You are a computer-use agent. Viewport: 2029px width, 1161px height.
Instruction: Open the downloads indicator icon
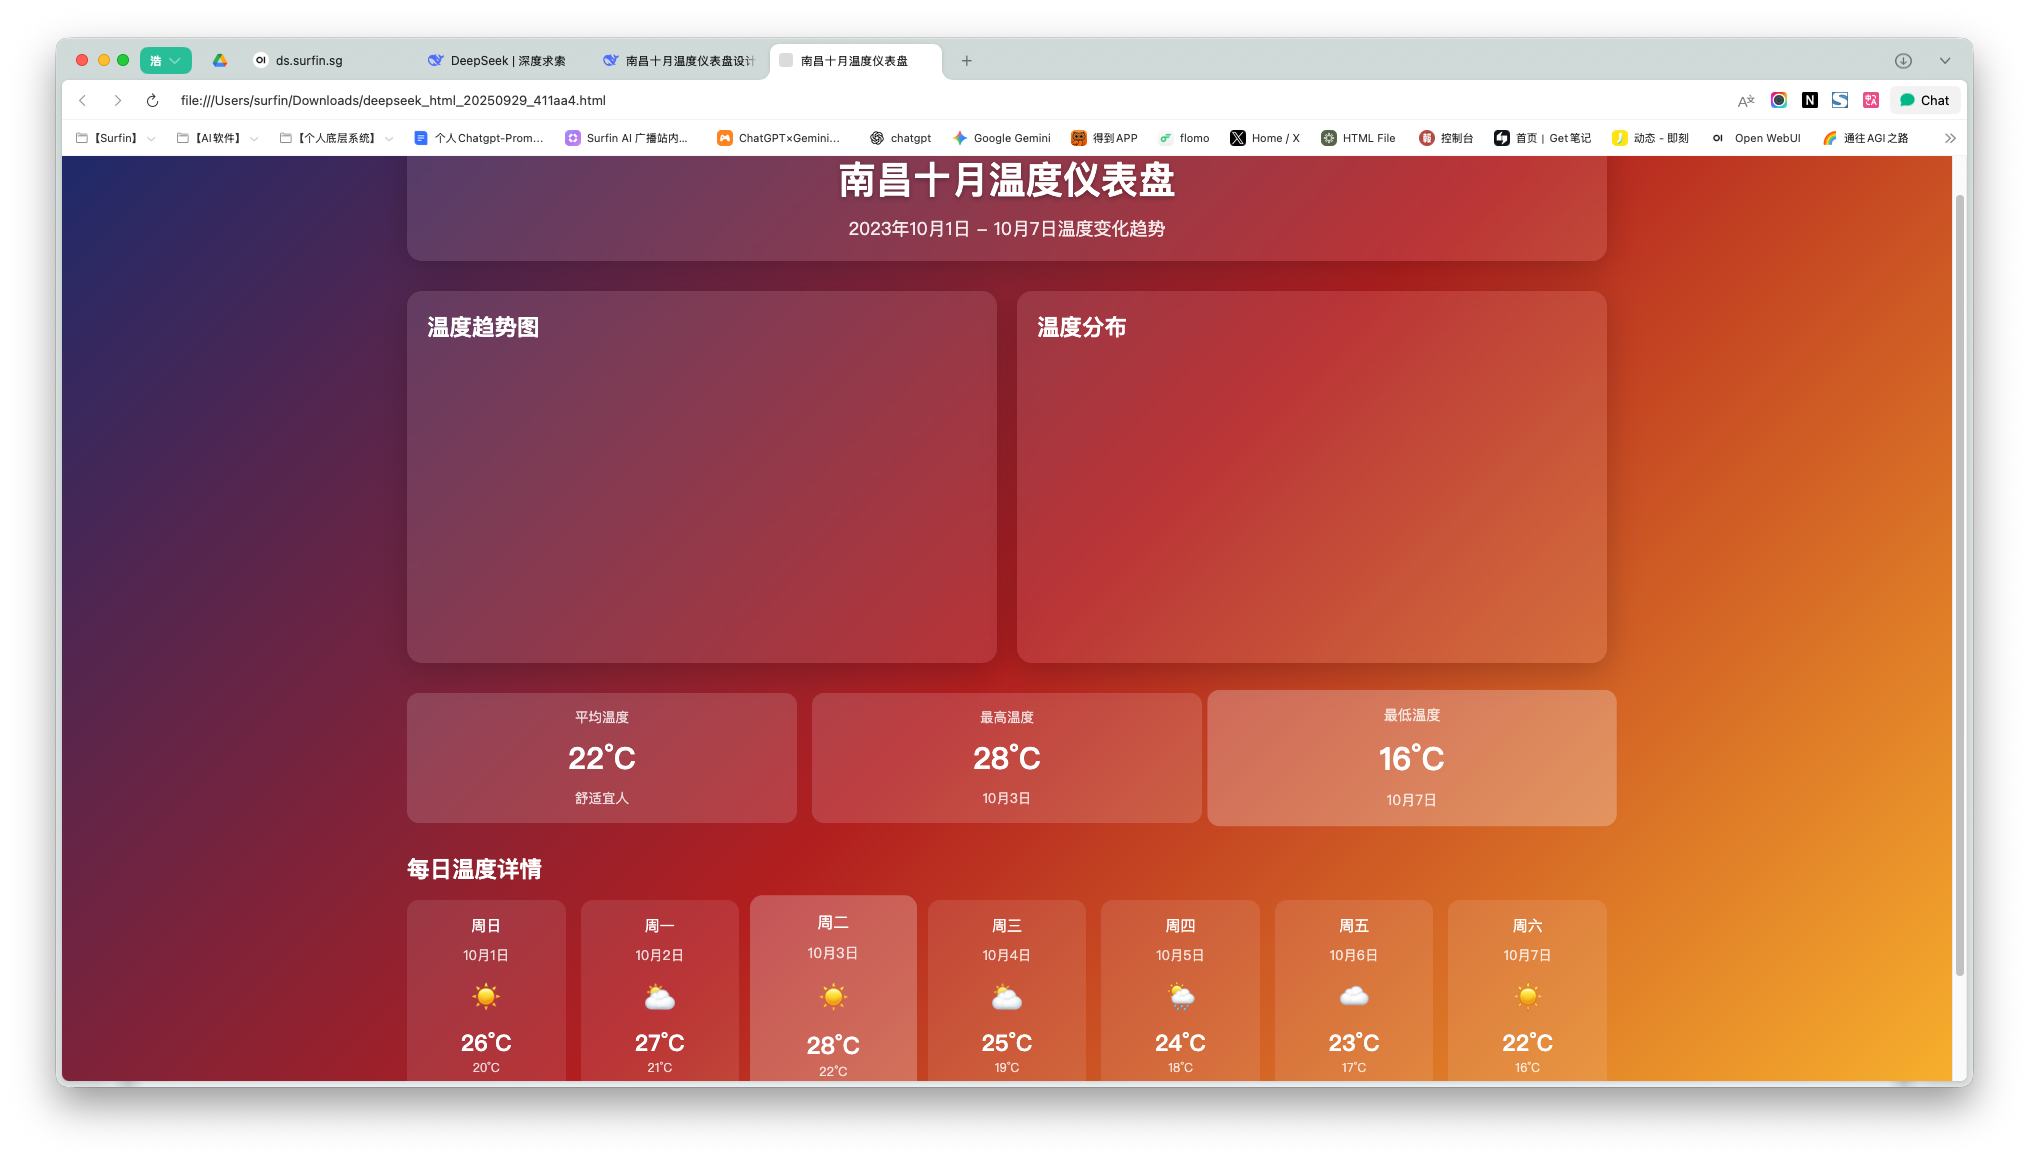click(x=1903, y=61)
